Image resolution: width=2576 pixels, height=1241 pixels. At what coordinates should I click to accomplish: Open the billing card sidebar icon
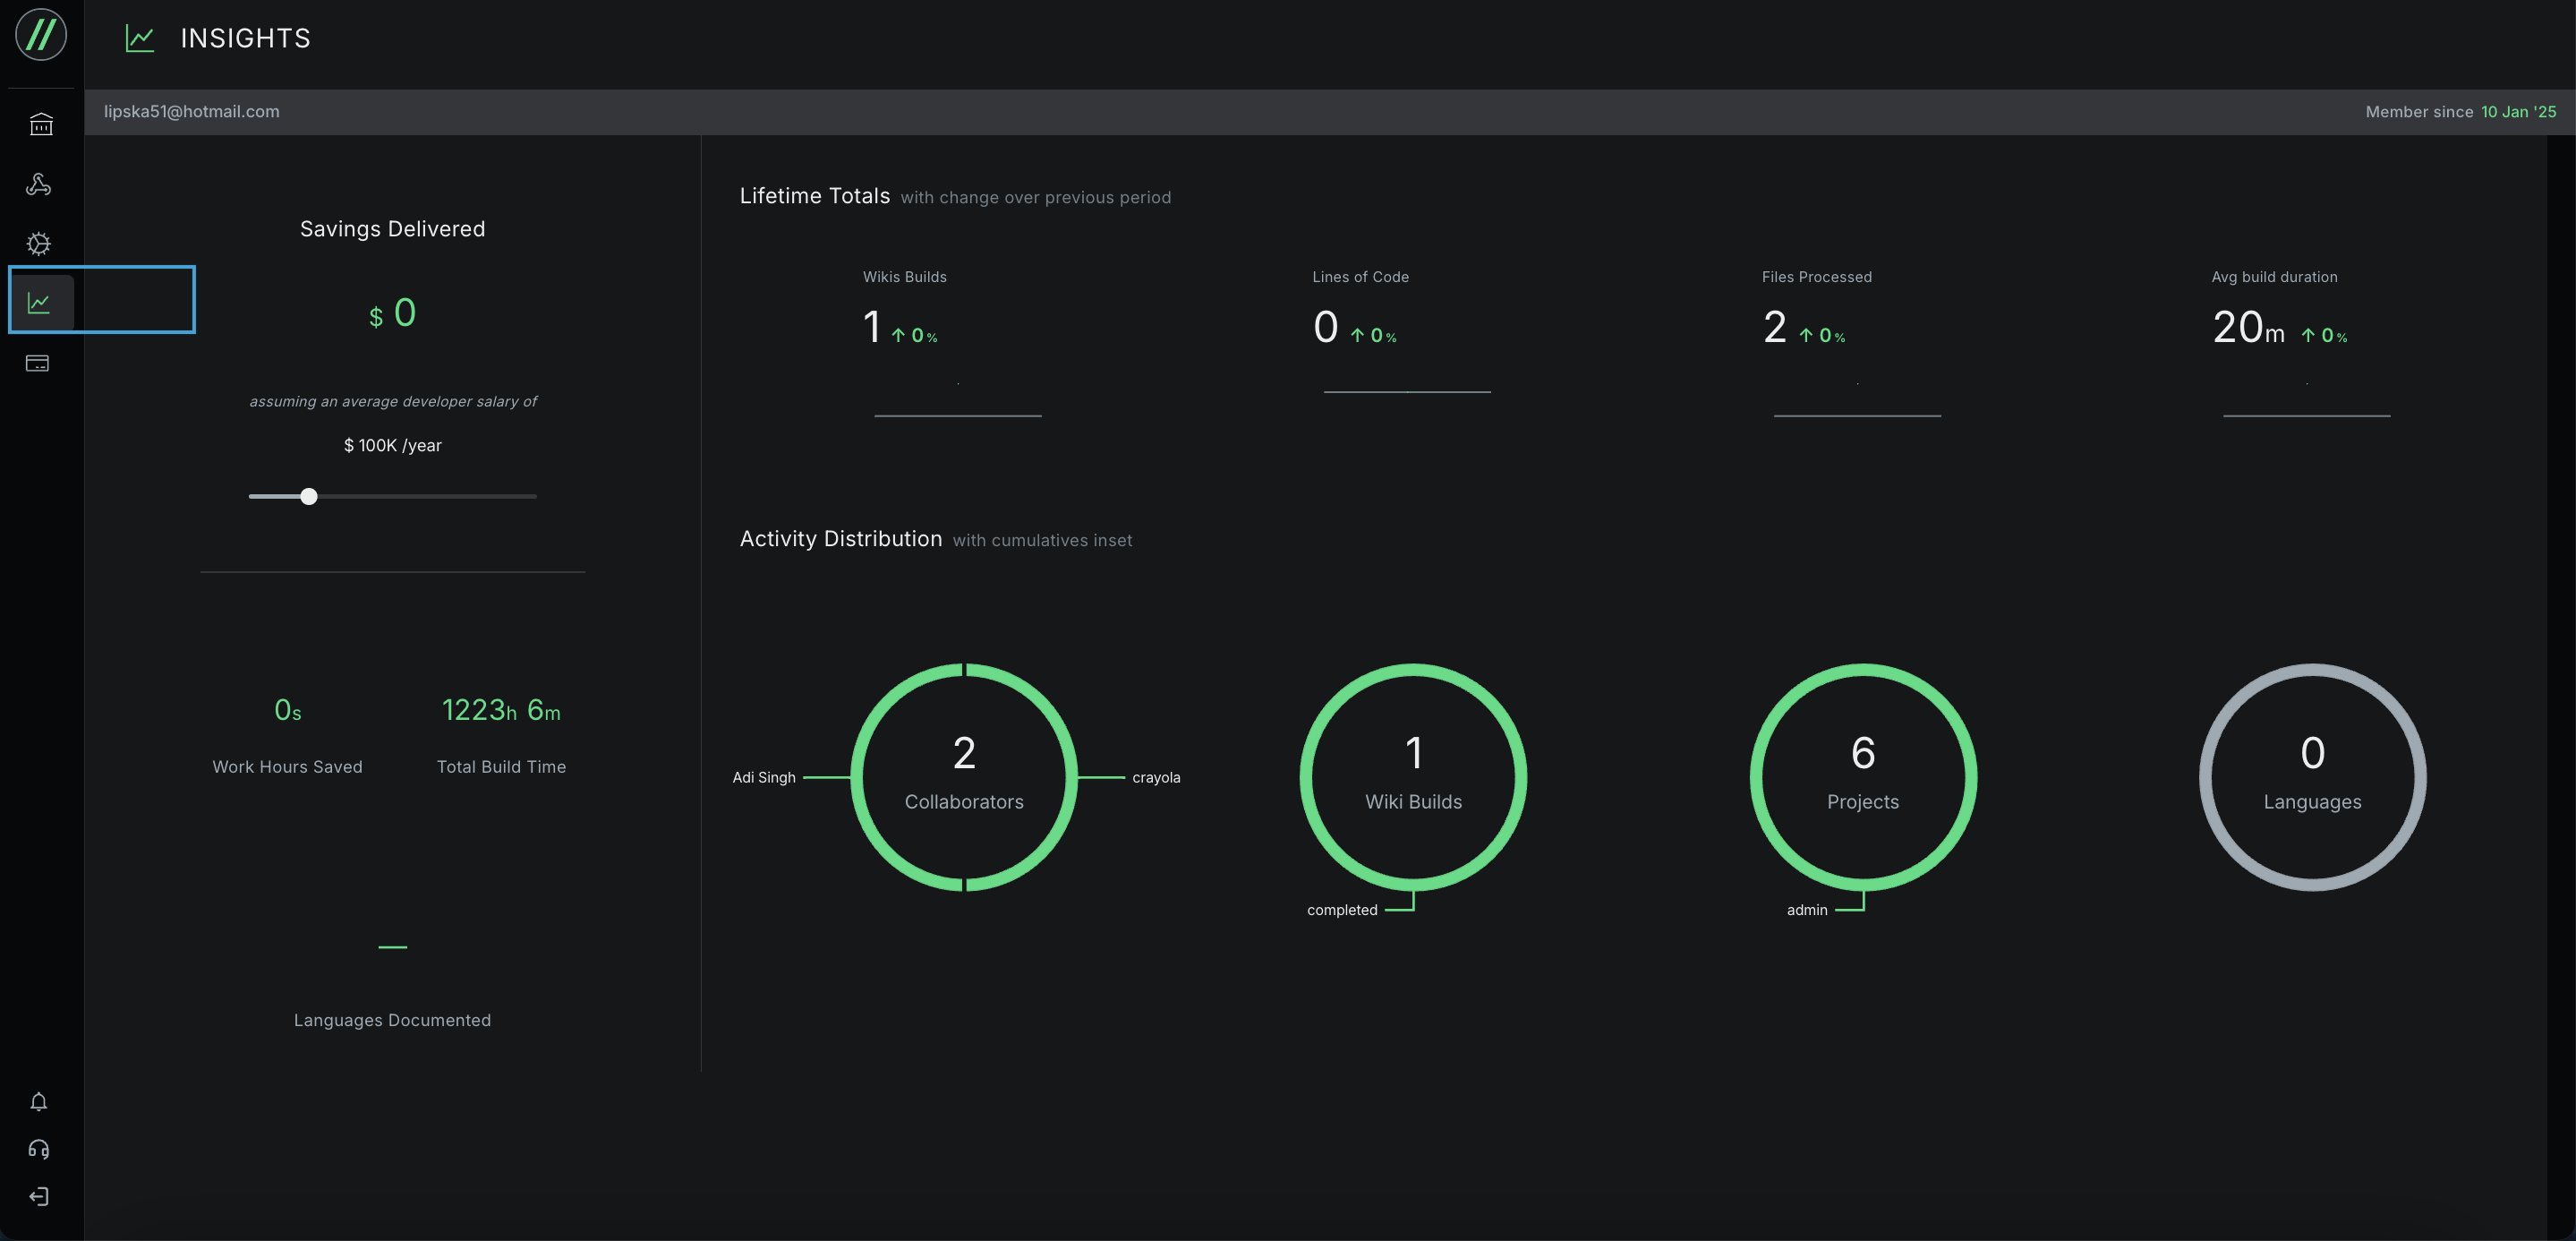tap(38, 363)
